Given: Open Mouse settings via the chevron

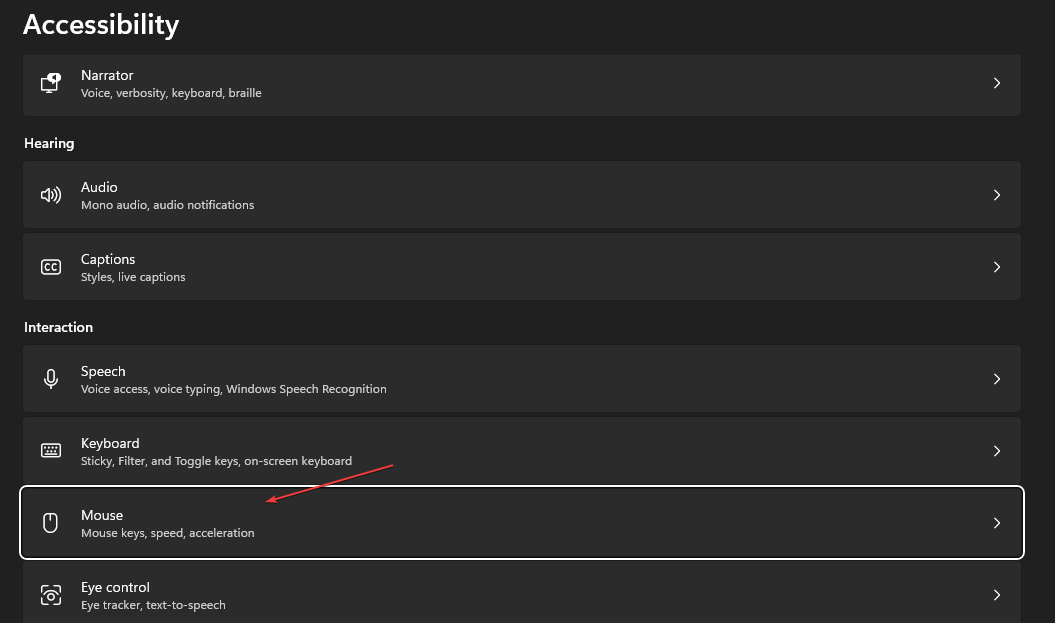Looking at the screenshot, I should [x=996, y=523].
